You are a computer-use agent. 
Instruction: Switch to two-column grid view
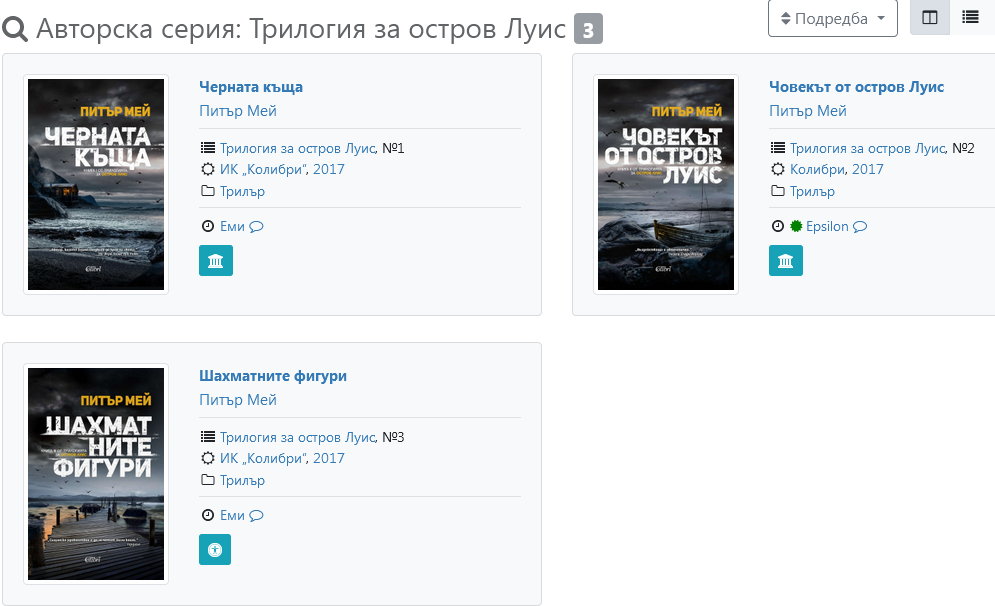coord(930,18)
